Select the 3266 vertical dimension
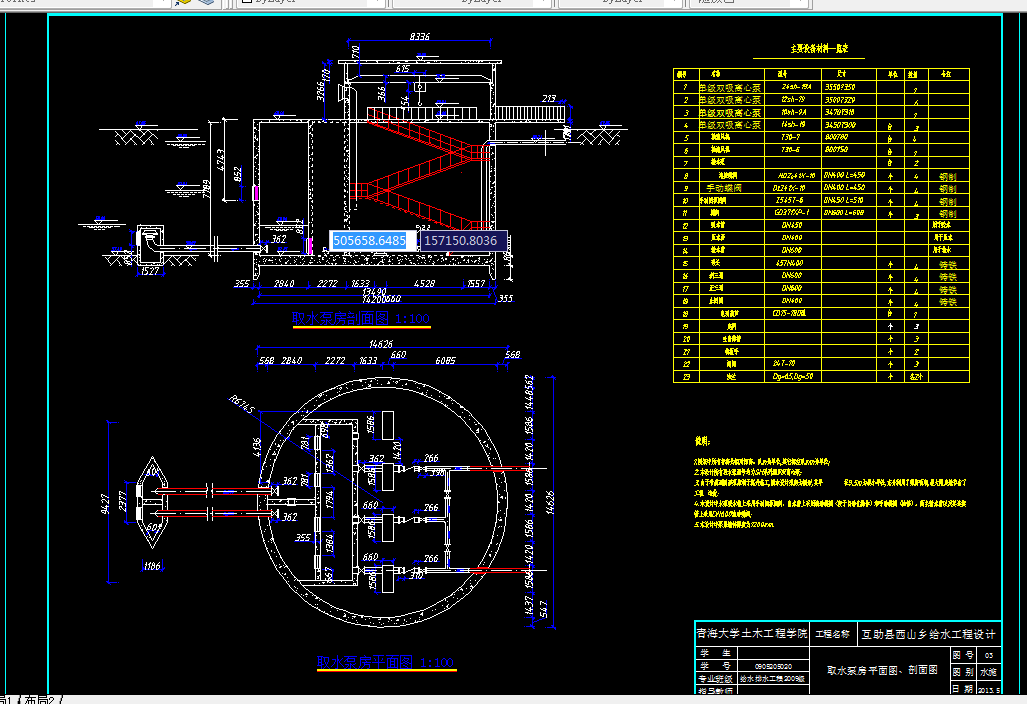This screenshot has height=704, width=1027. 320,90
